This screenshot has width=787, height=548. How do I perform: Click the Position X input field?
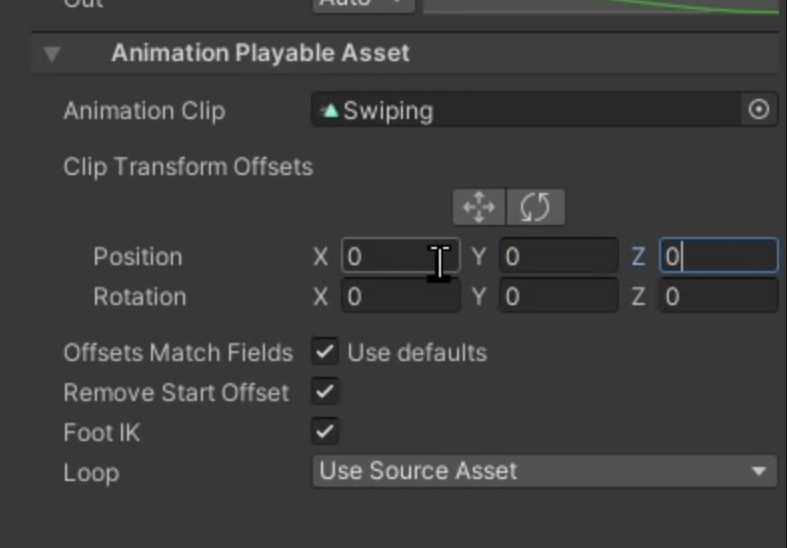click(x=399, y=257)
